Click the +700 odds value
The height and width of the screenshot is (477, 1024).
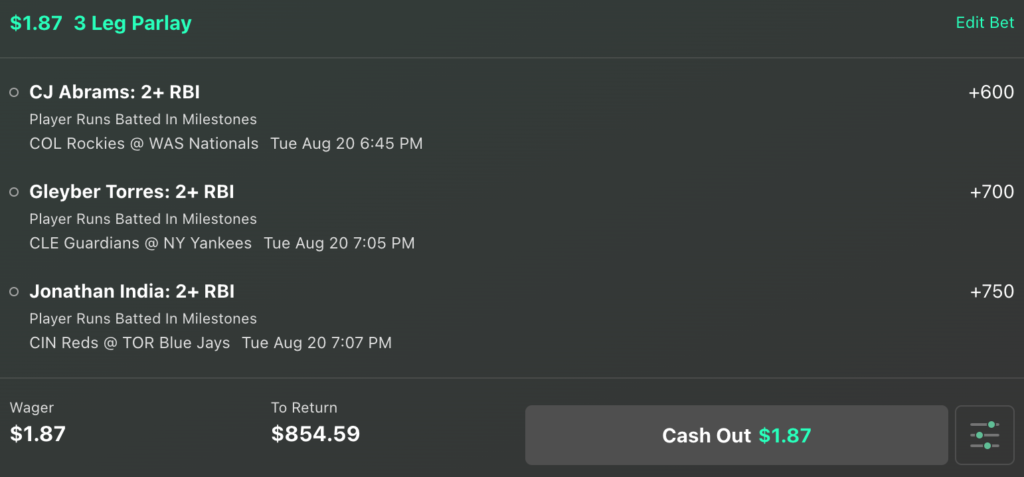pyautogui.click(x=991, y=192)
